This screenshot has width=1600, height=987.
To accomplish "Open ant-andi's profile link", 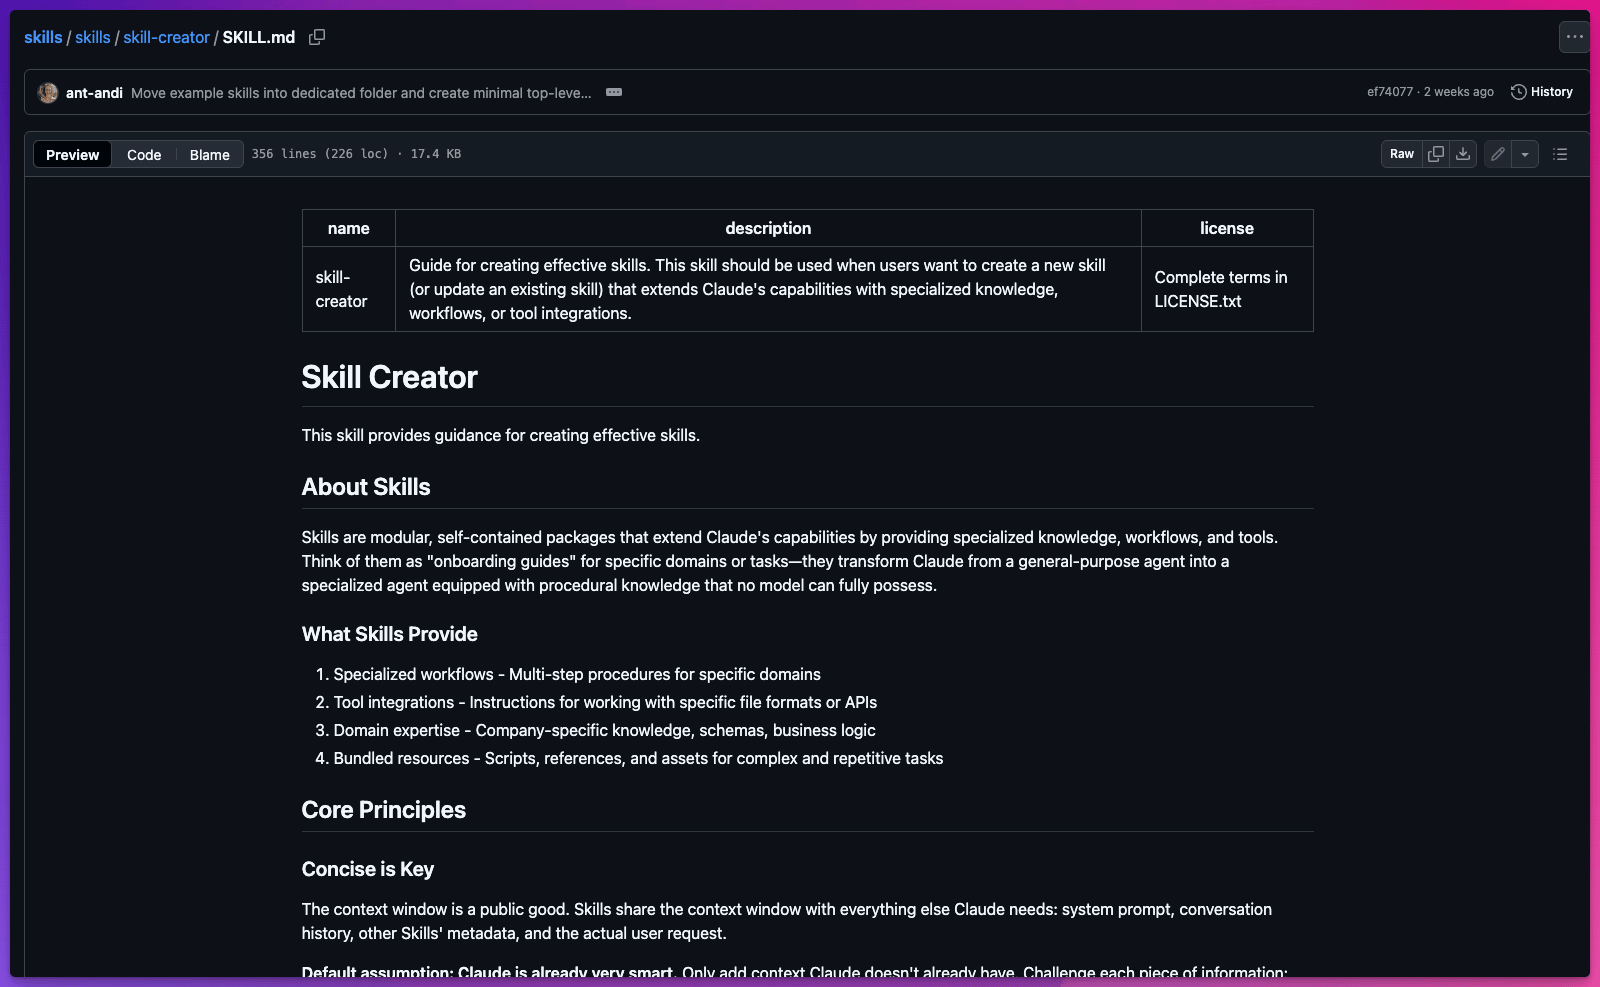I will click(94, 93).
